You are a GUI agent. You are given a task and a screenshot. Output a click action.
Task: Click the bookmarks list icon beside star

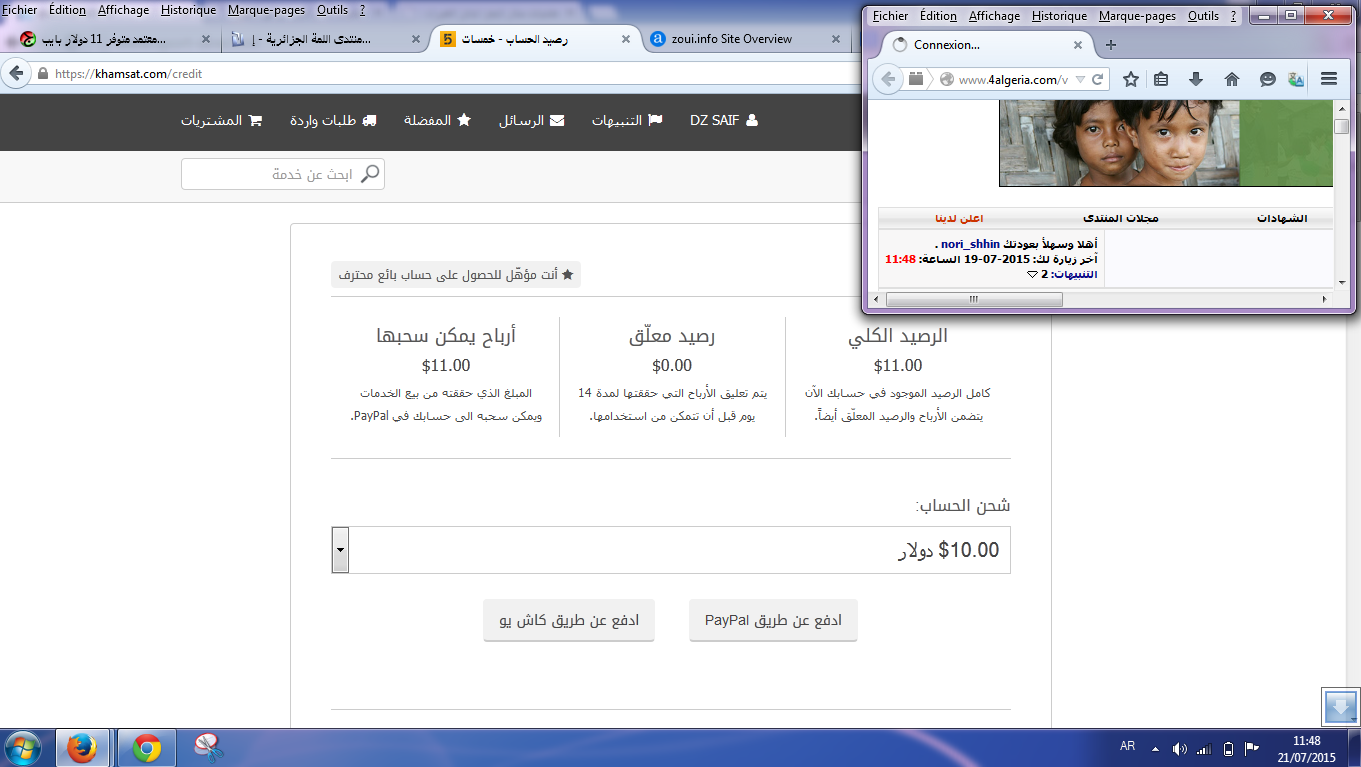1161,79
